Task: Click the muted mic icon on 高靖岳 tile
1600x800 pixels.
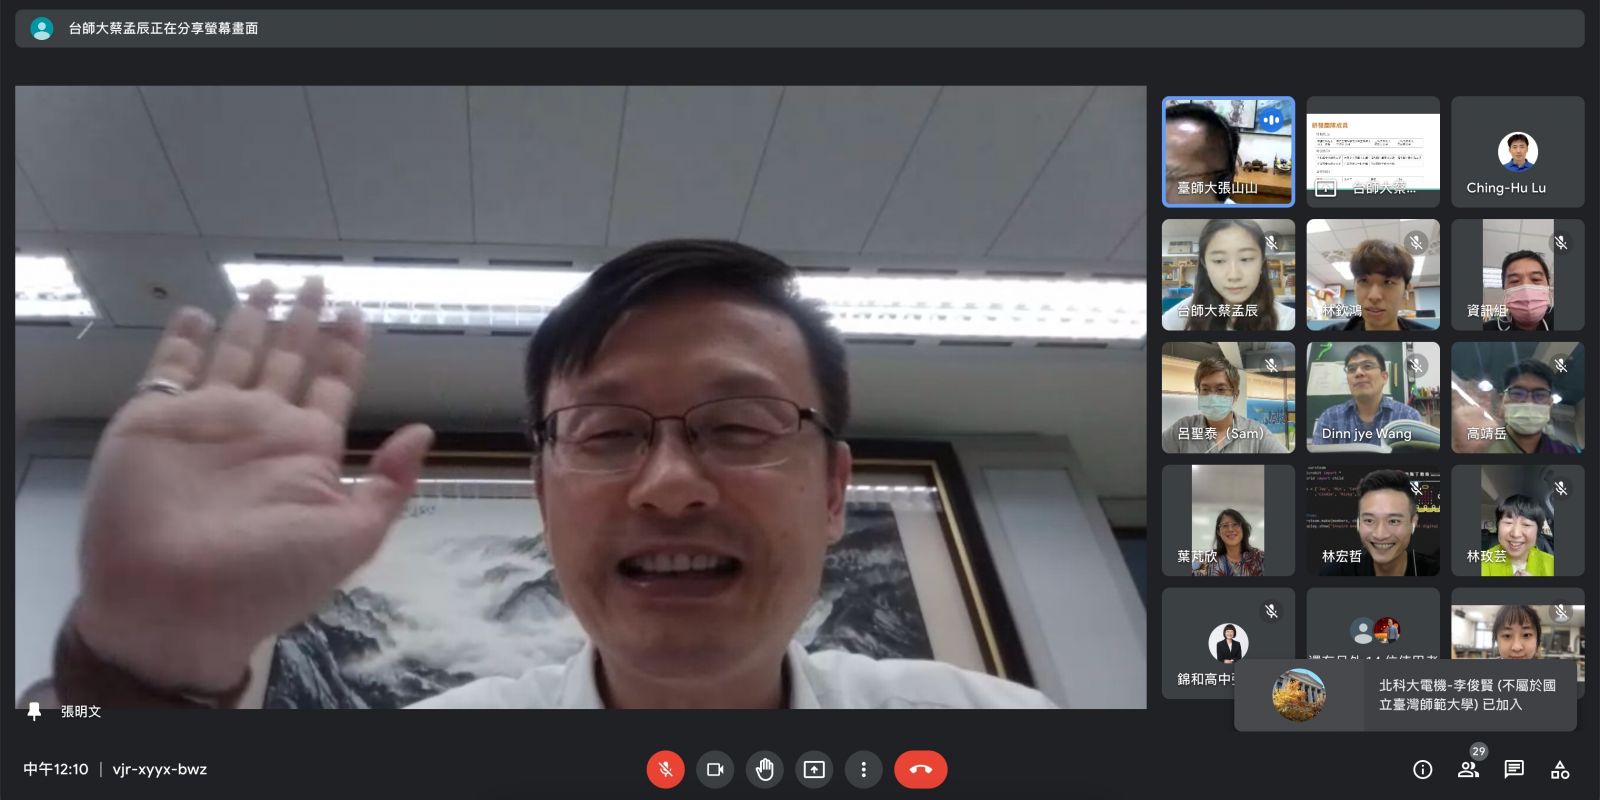Action: click(1561, 365)
